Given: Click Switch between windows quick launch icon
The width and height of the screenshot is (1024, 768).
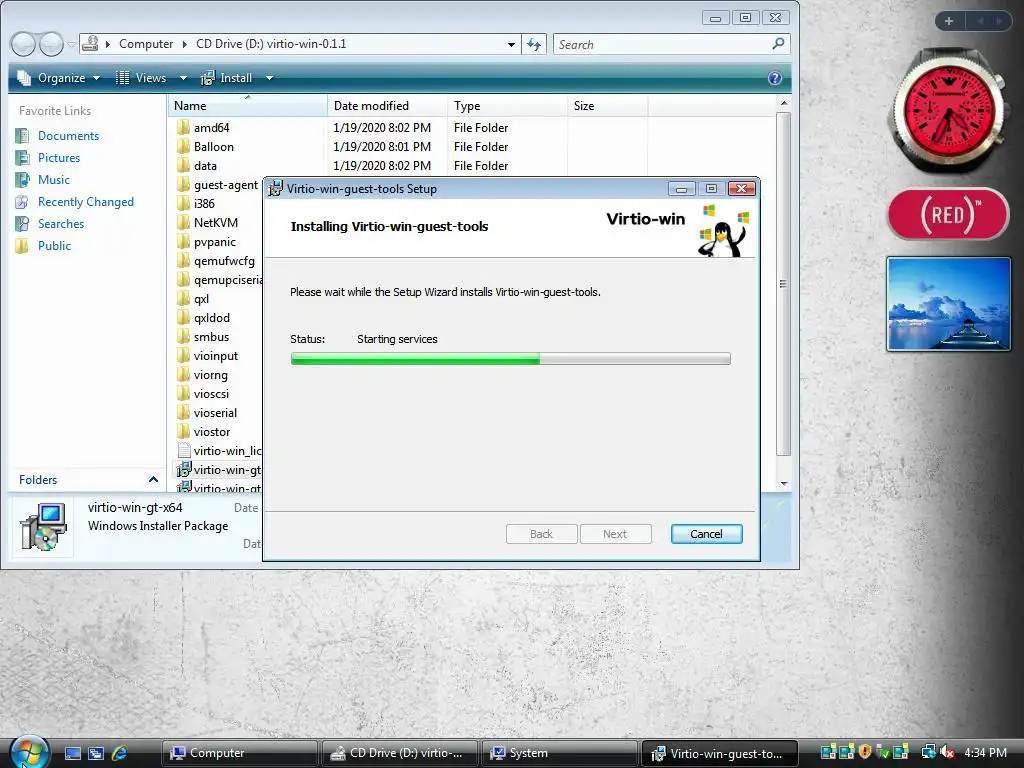Looking at the screenshot, I should pos(96,753).
